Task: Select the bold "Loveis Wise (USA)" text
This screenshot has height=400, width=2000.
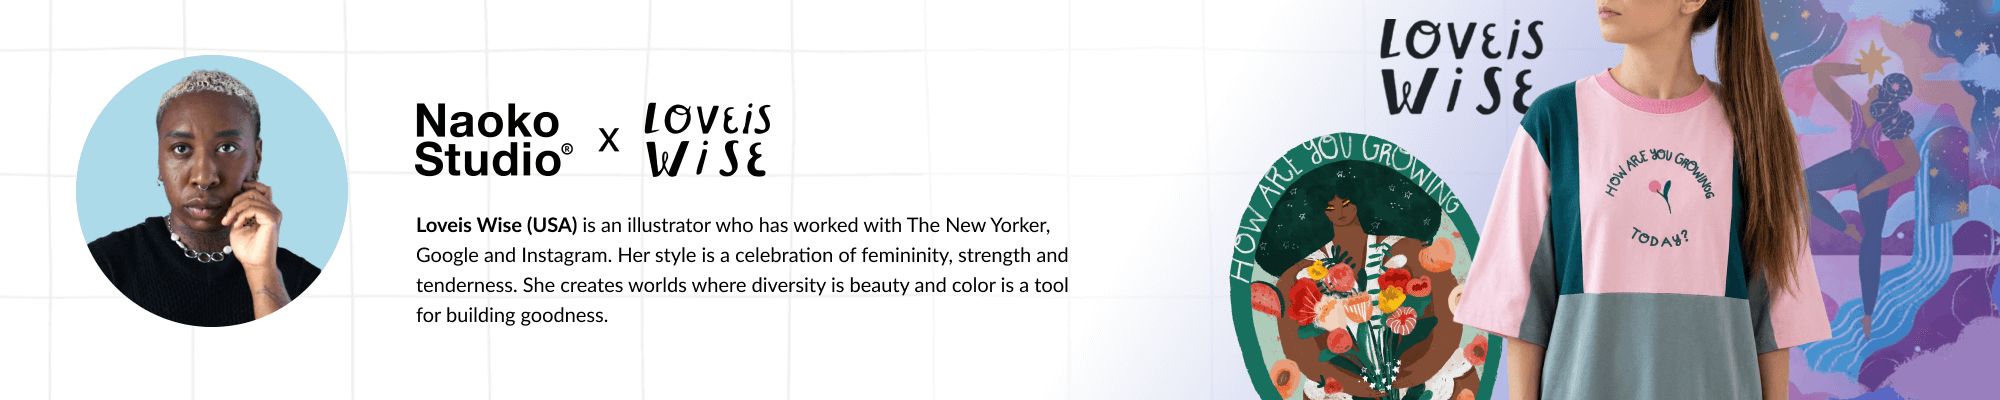Action: tap(496, 225)
